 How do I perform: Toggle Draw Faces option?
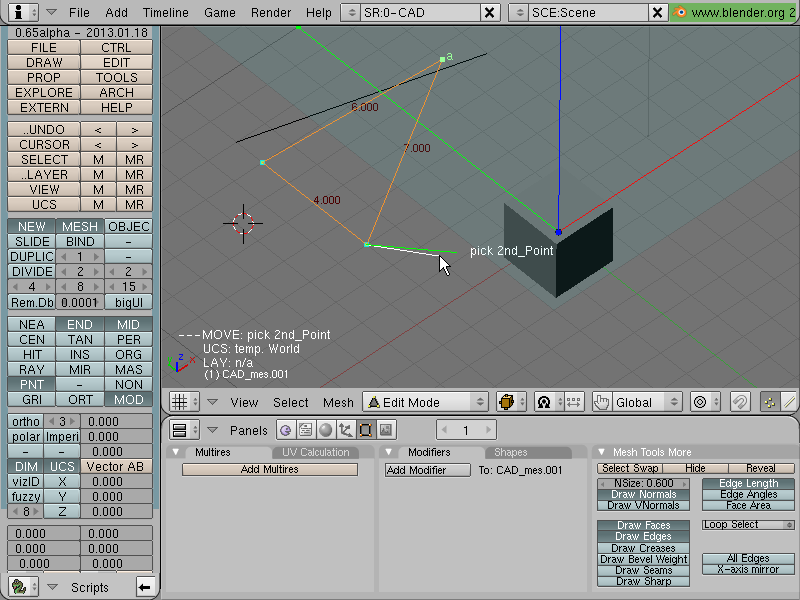pos(643,525)
